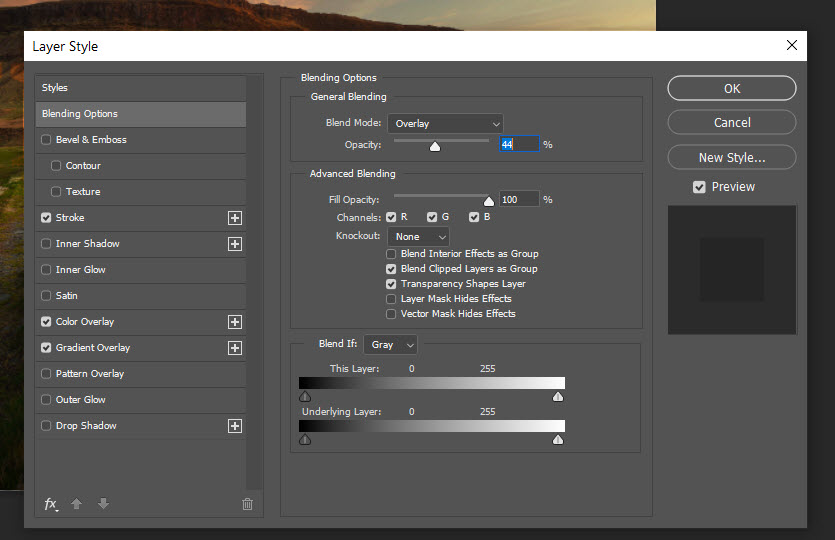
Task: Add another Stroke effect with plus icon
Action: [235, 218]
